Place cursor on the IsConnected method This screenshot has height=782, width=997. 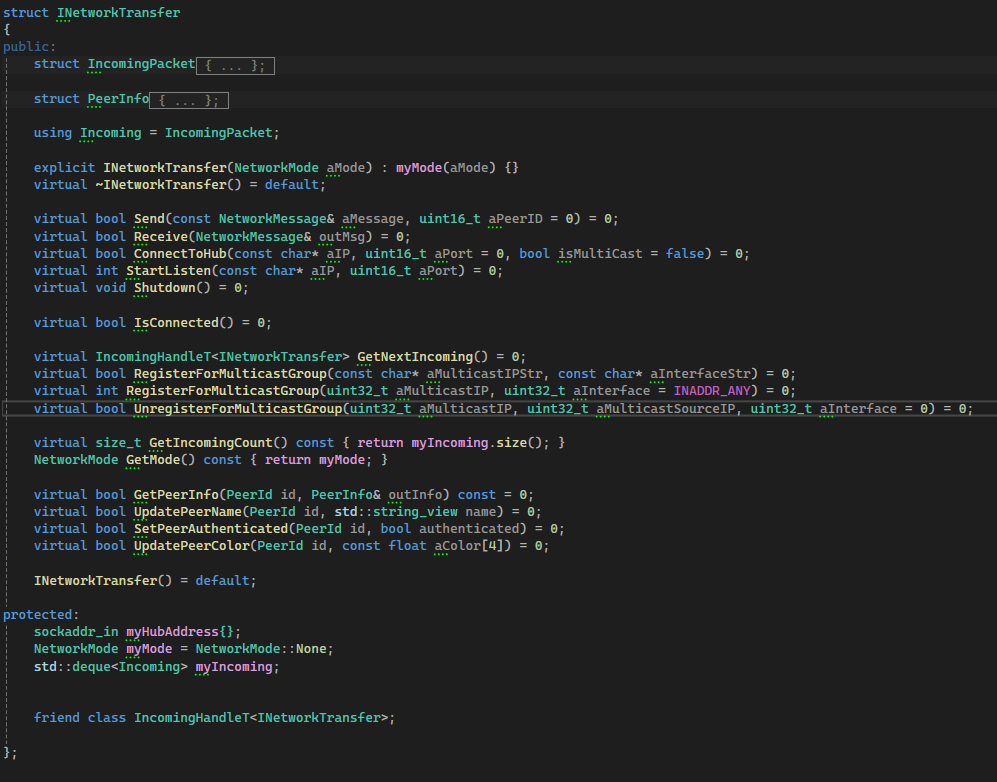[176, 322]
